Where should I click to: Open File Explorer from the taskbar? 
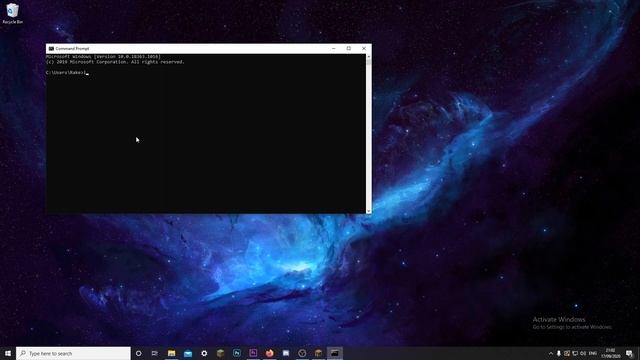coord(171,353)
